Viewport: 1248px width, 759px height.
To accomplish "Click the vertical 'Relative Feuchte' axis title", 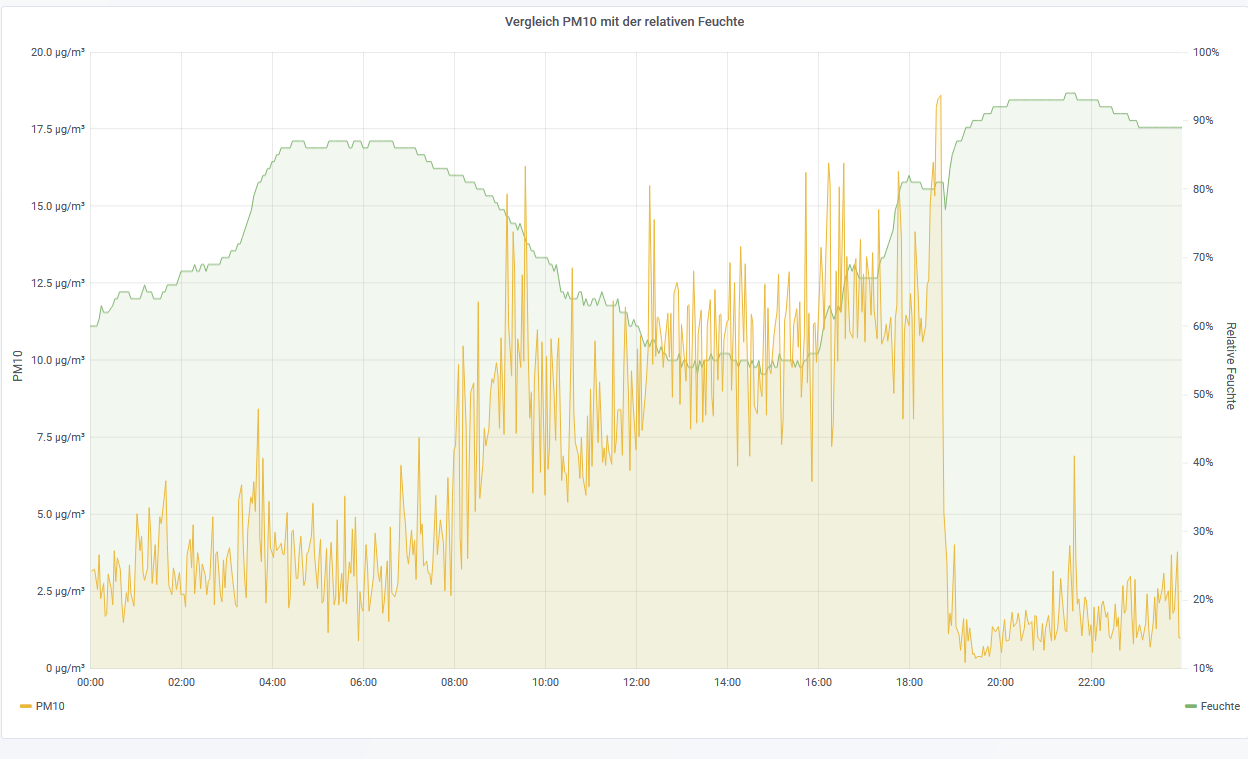I will point(1231,366).
